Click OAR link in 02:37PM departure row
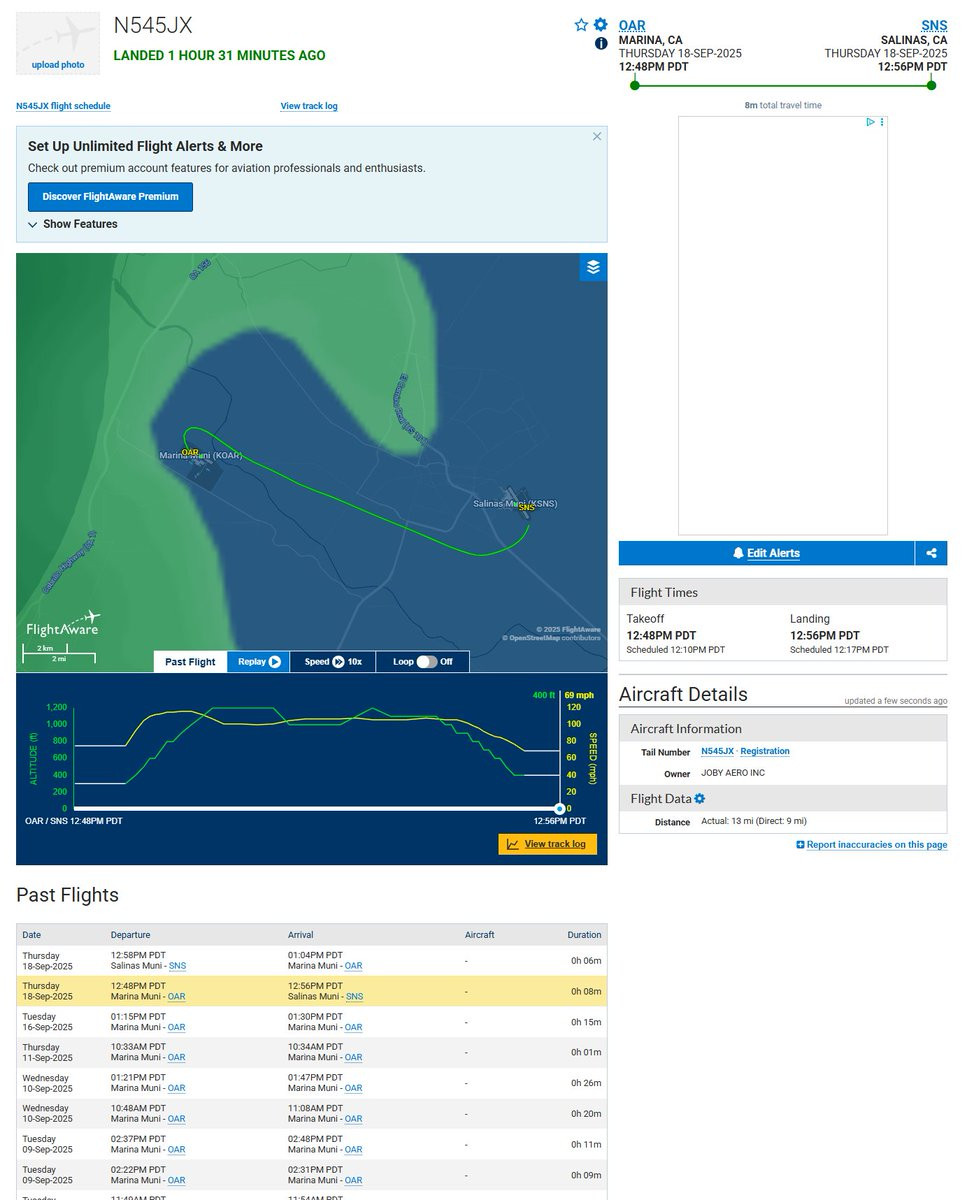974x1200 pixels. [176, 1149]
